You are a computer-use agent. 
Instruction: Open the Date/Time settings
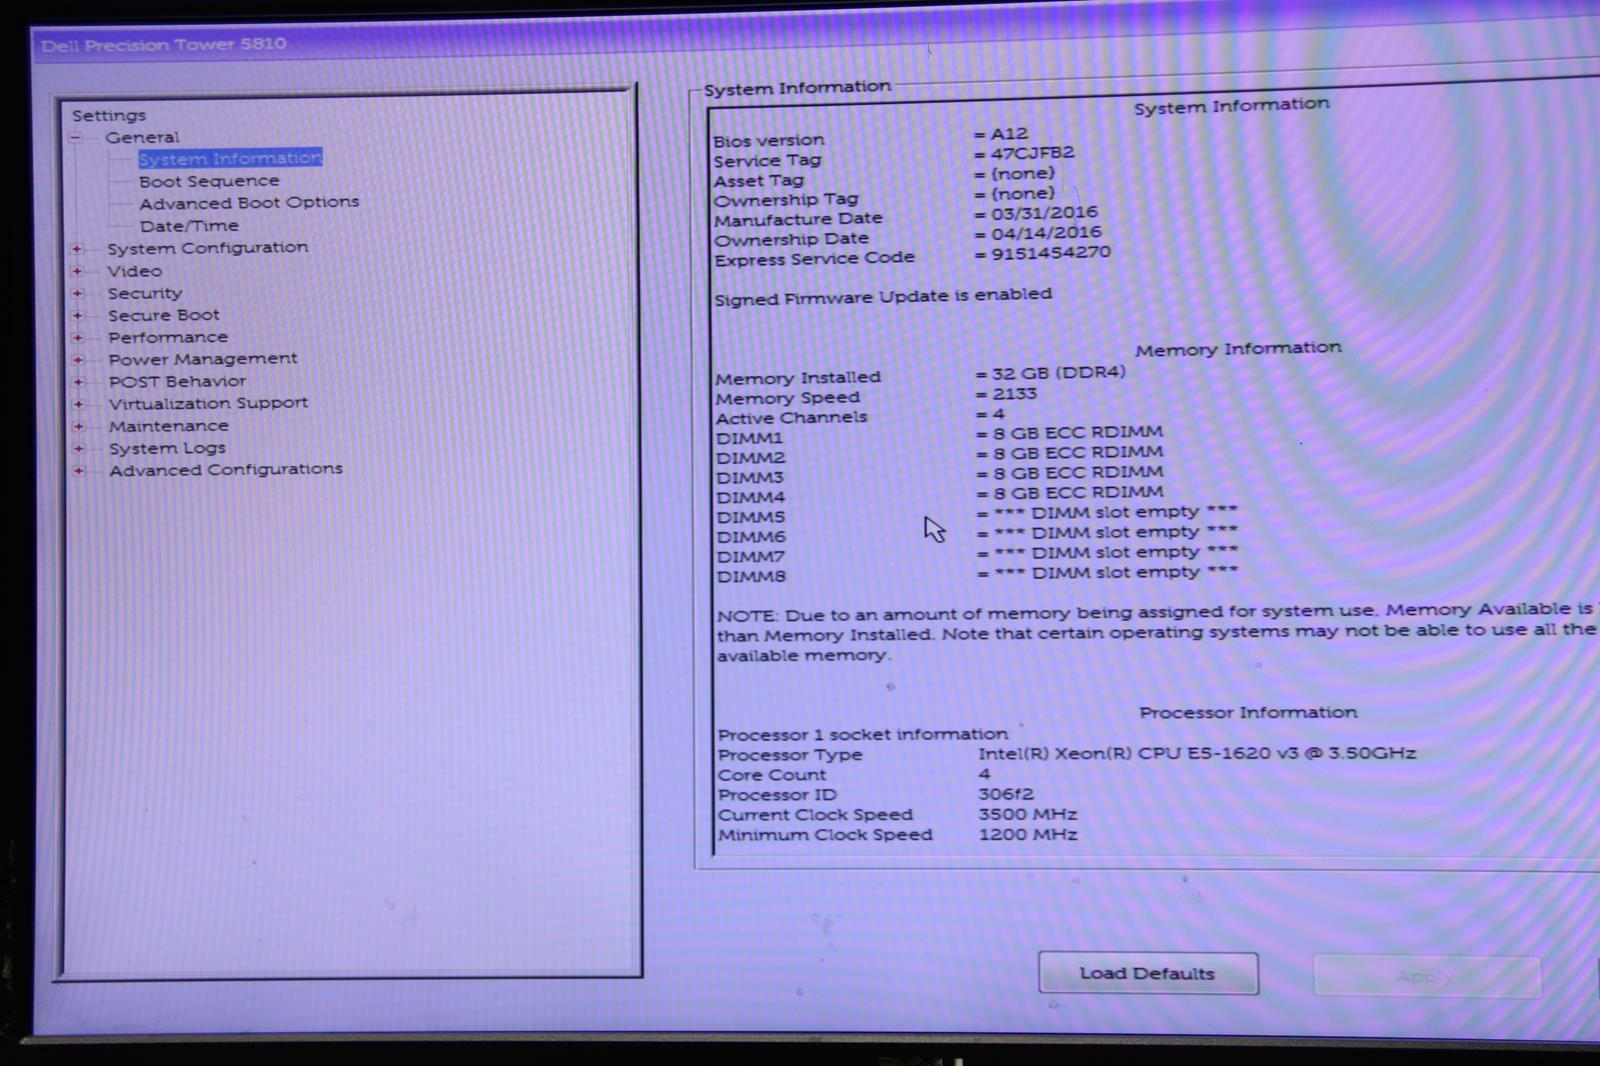(189, 226)
